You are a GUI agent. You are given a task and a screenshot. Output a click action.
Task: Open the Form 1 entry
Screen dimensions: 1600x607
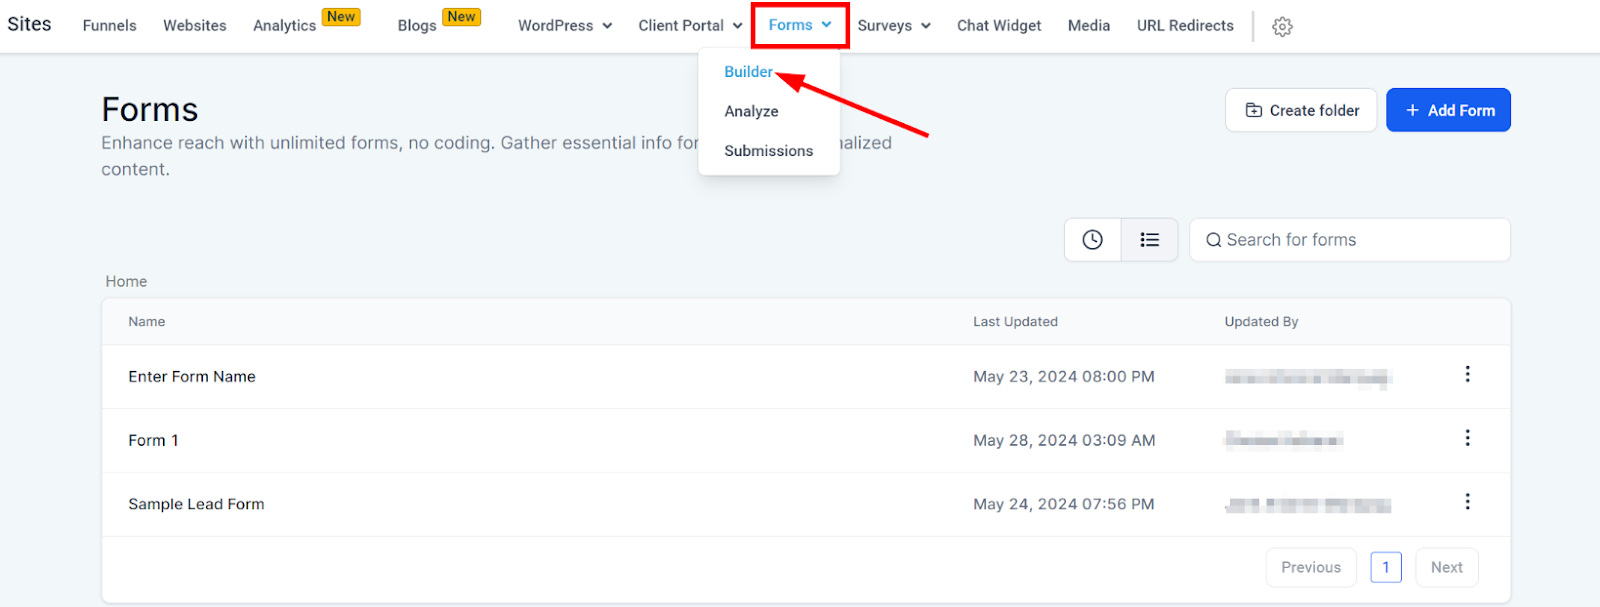coord(153,441)
